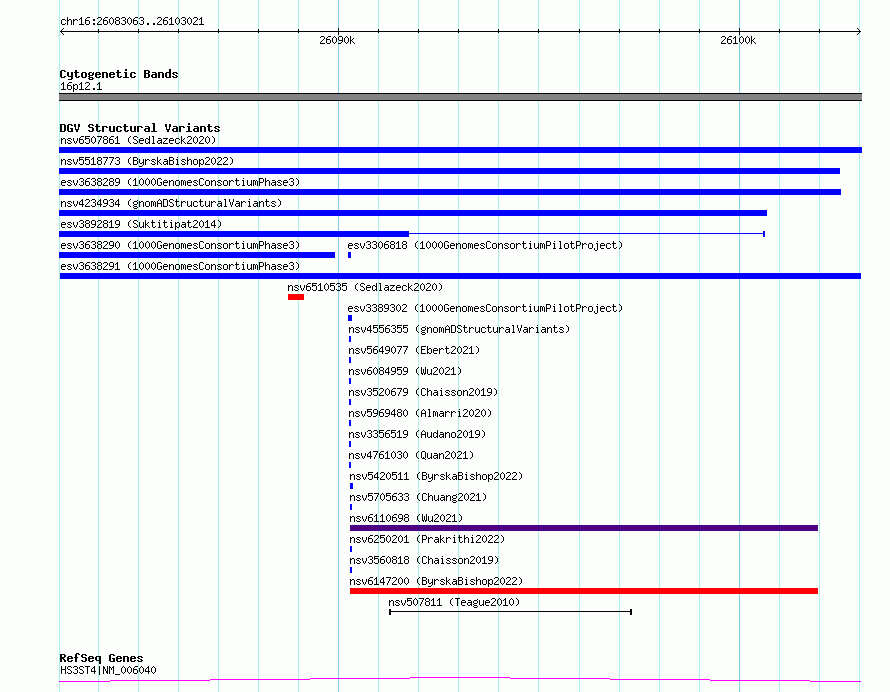Click the gray 16p12.1 cytogenetic band bar
The height and width of the screenshot is (692, 890).
pos(460,97)
